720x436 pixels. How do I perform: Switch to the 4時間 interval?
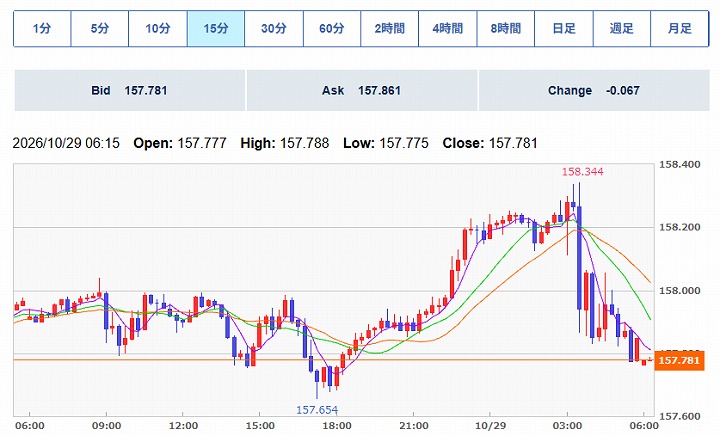point(448,28)
